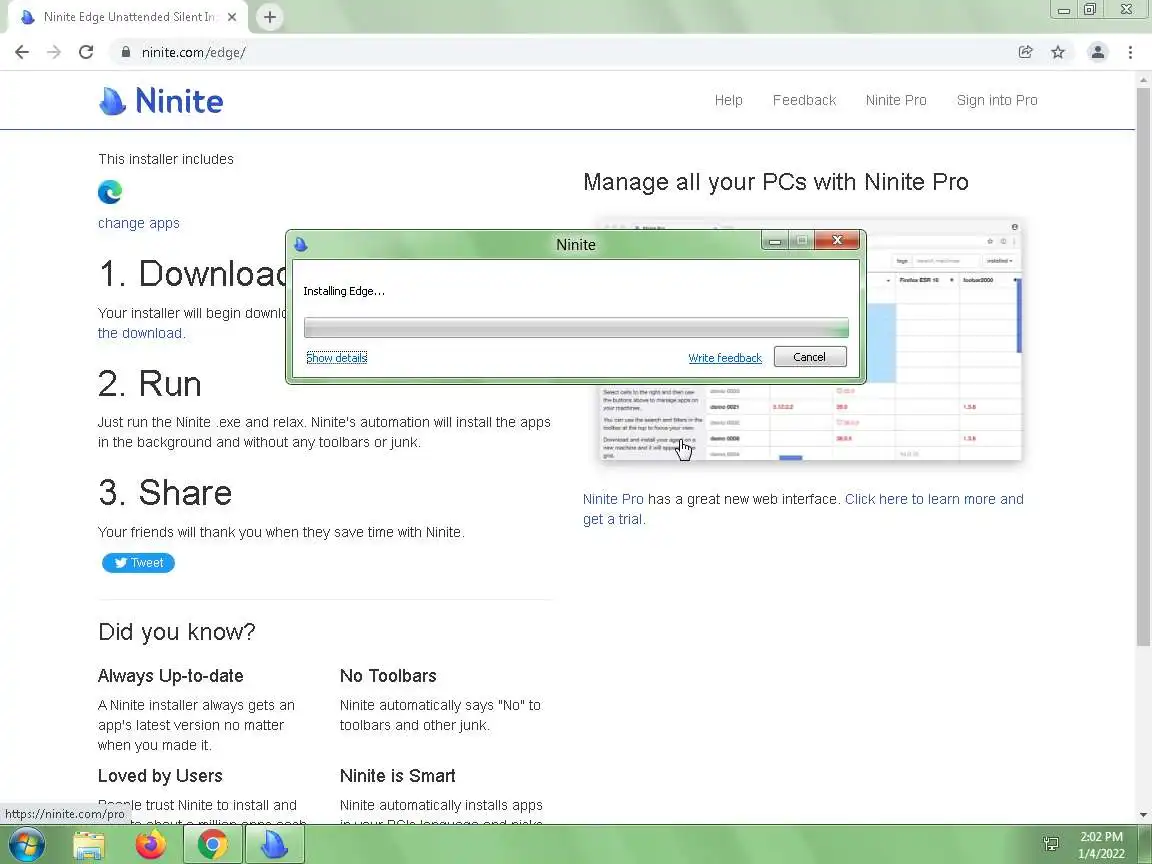Open the Ninite Pro nav link

click(896, 100)
